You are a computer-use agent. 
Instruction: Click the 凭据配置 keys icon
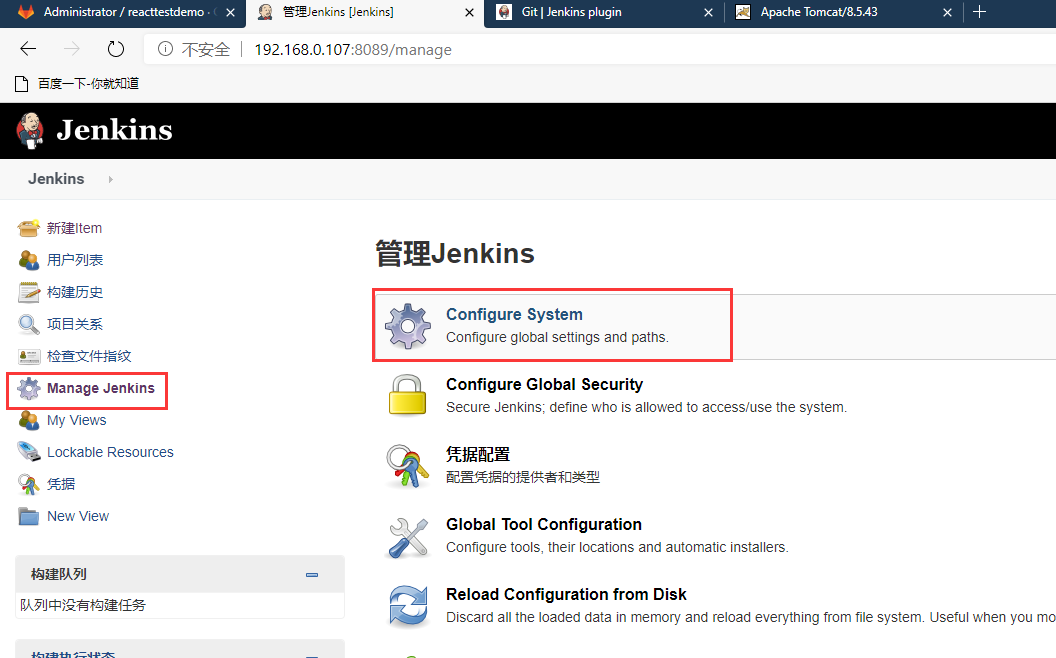[407, 465]
